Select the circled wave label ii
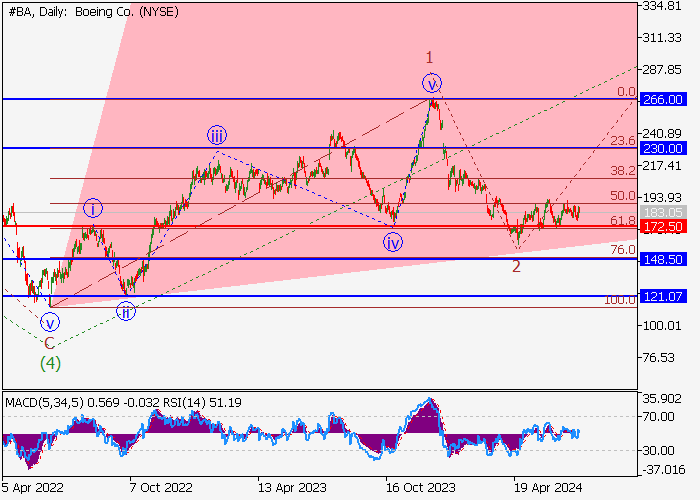This screenshot has width=700, height=500. pyautogui.click(x=126, y=312)
